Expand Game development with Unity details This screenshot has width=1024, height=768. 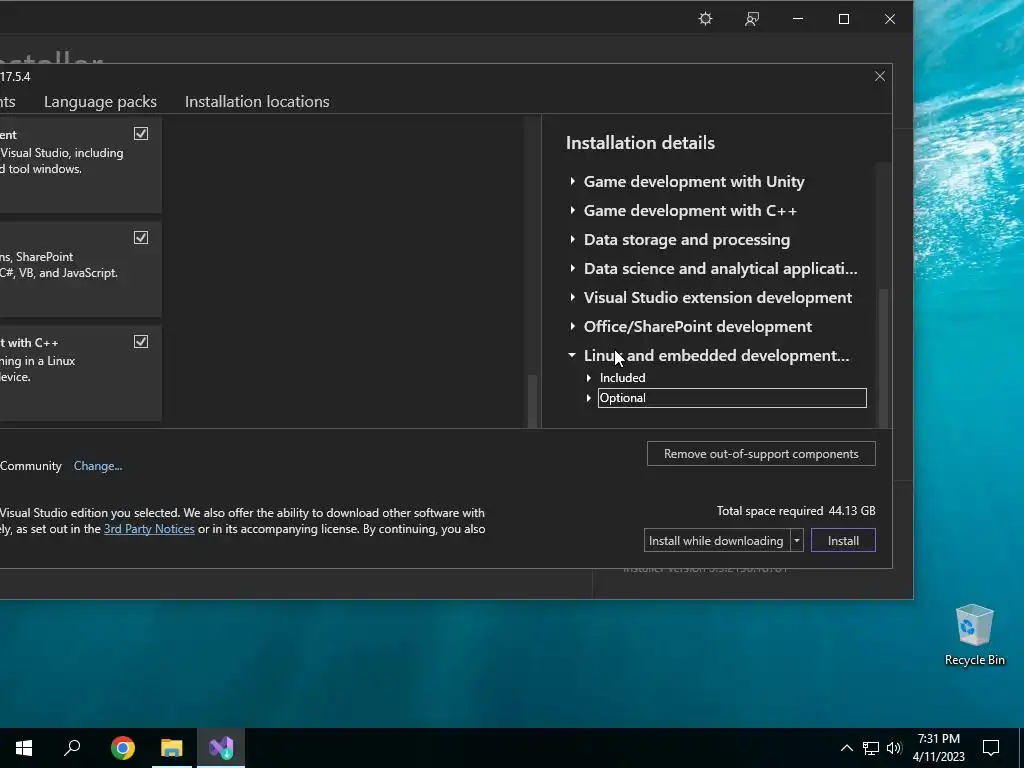pos(573,181)
